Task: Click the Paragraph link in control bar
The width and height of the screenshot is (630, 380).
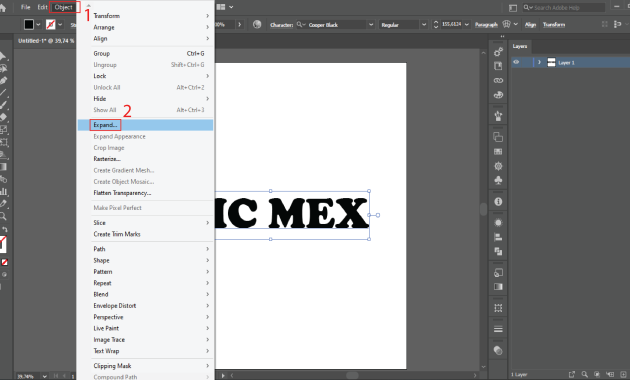Action: tap(486, 25)
